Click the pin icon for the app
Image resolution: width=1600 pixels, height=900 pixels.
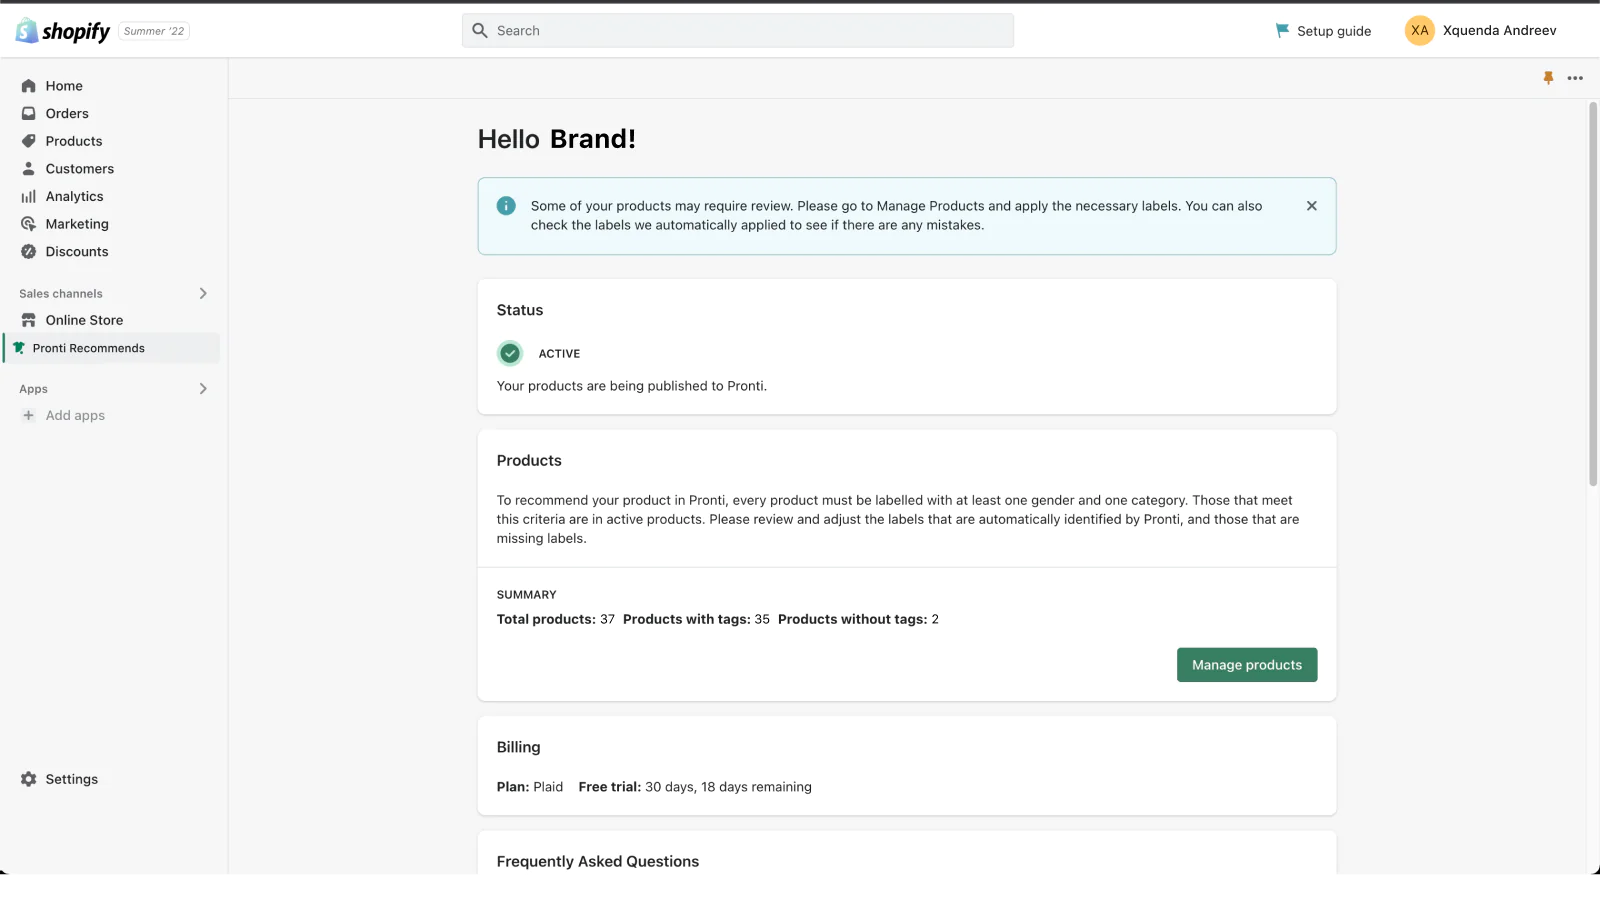(1548, 78)
